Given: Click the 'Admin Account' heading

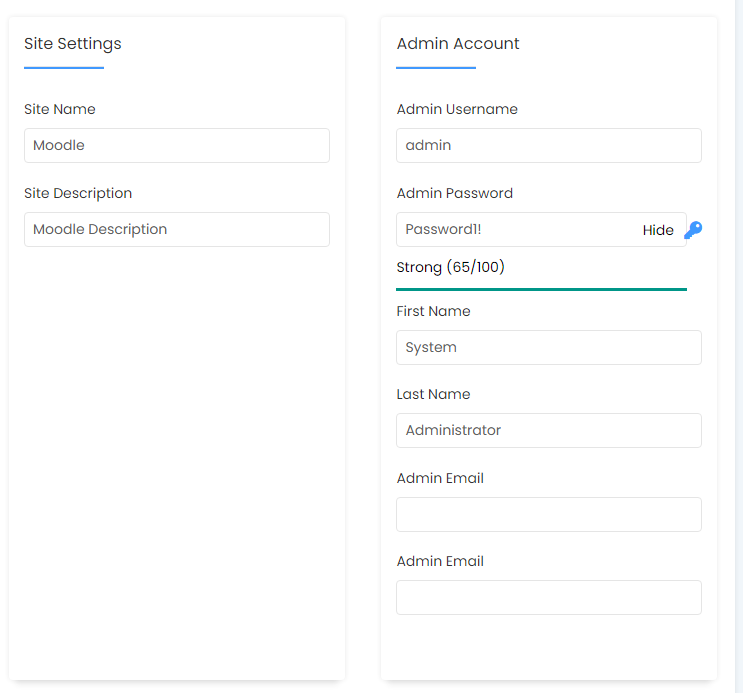Looking at the screenshot, I should [458, 44].
